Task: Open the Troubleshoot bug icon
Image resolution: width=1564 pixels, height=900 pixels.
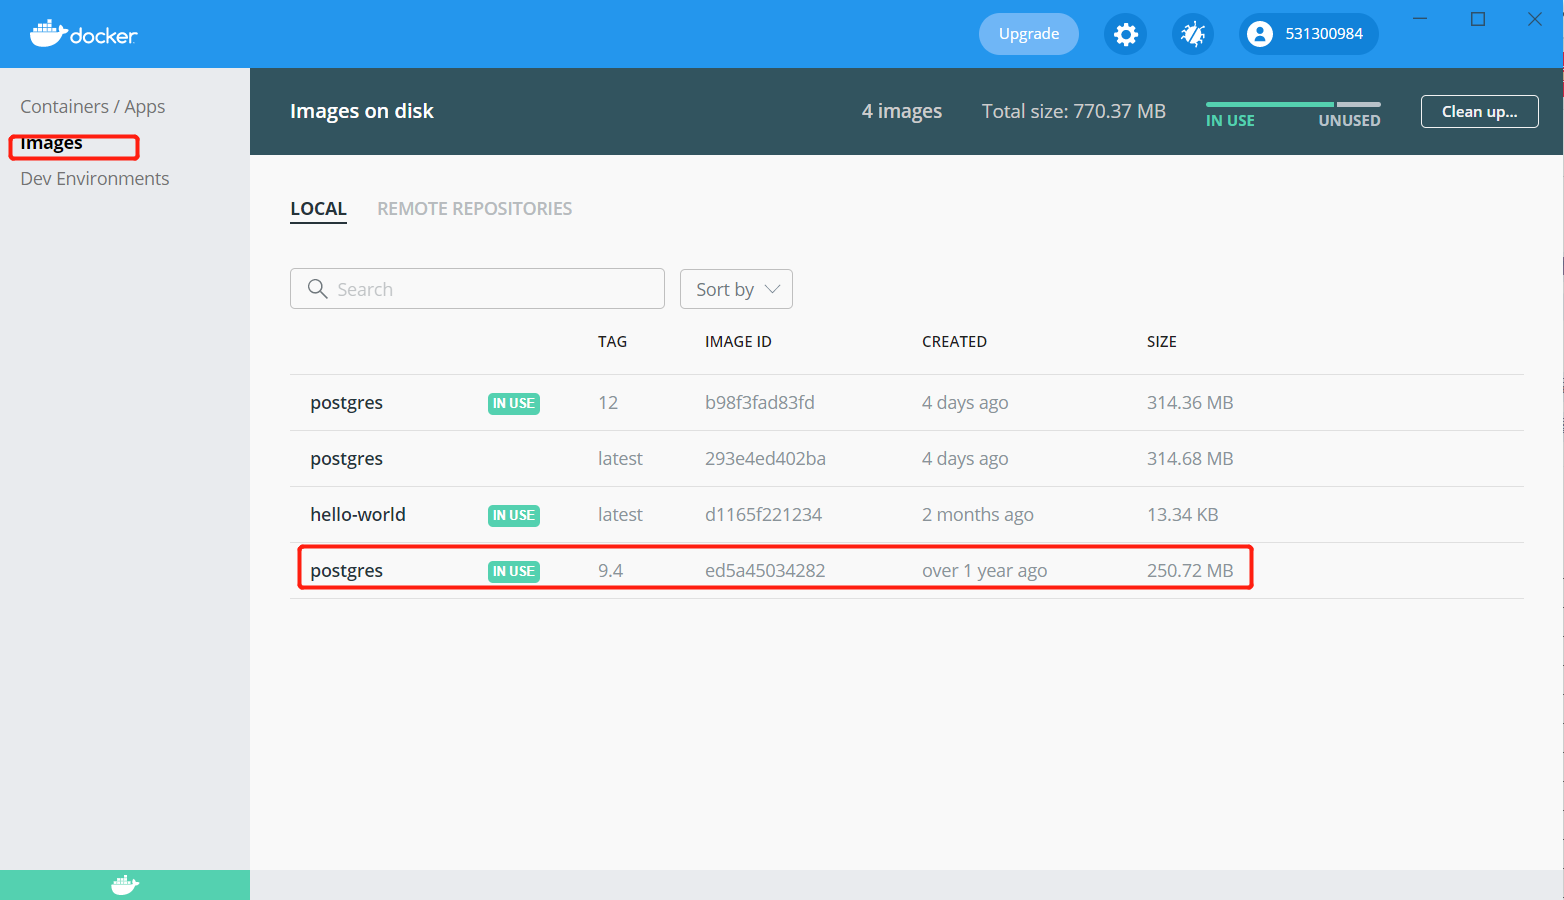Action: coord(1193,34)
